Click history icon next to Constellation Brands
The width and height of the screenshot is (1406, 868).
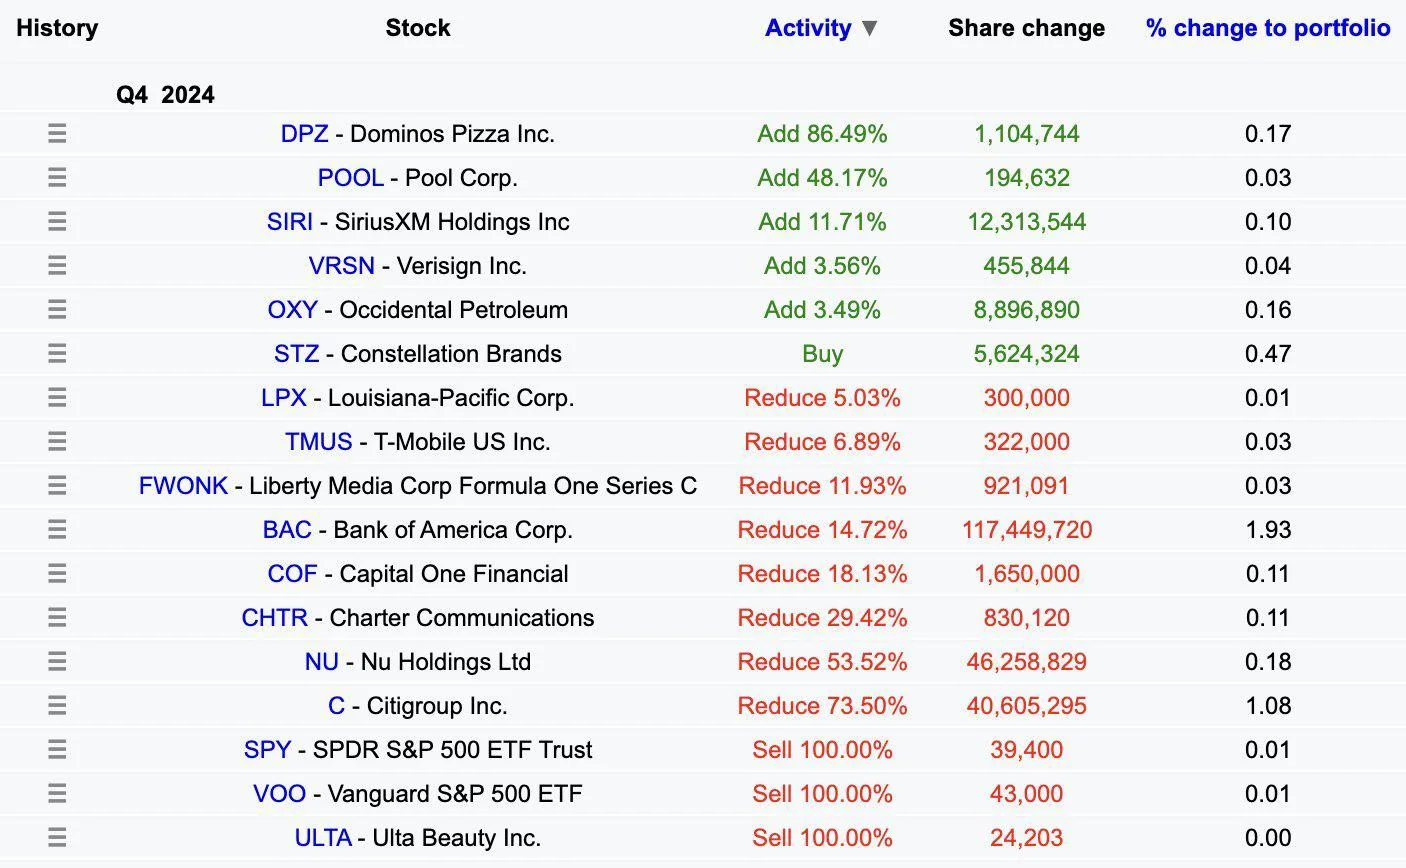pyautogui.click(x=57, y=354)
